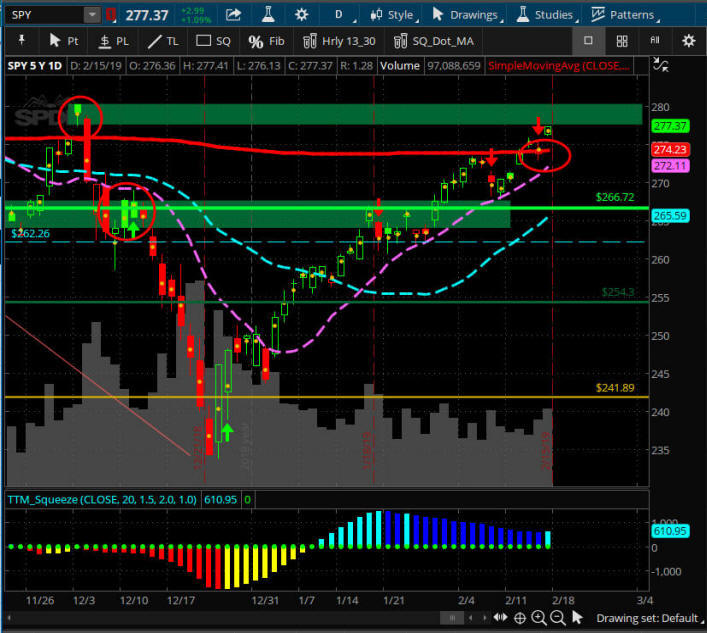Screen dimensions: 707x633
Task: Click the pin icon on drawing toolbar
Action: (x=21, y=41)
